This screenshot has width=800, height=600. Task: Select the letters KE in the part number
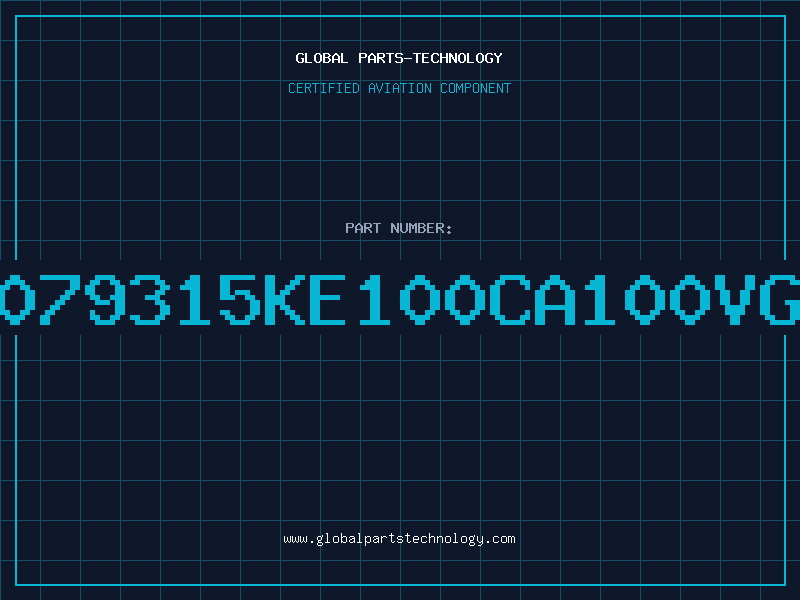pyautogui.click(x=305, y=299)
